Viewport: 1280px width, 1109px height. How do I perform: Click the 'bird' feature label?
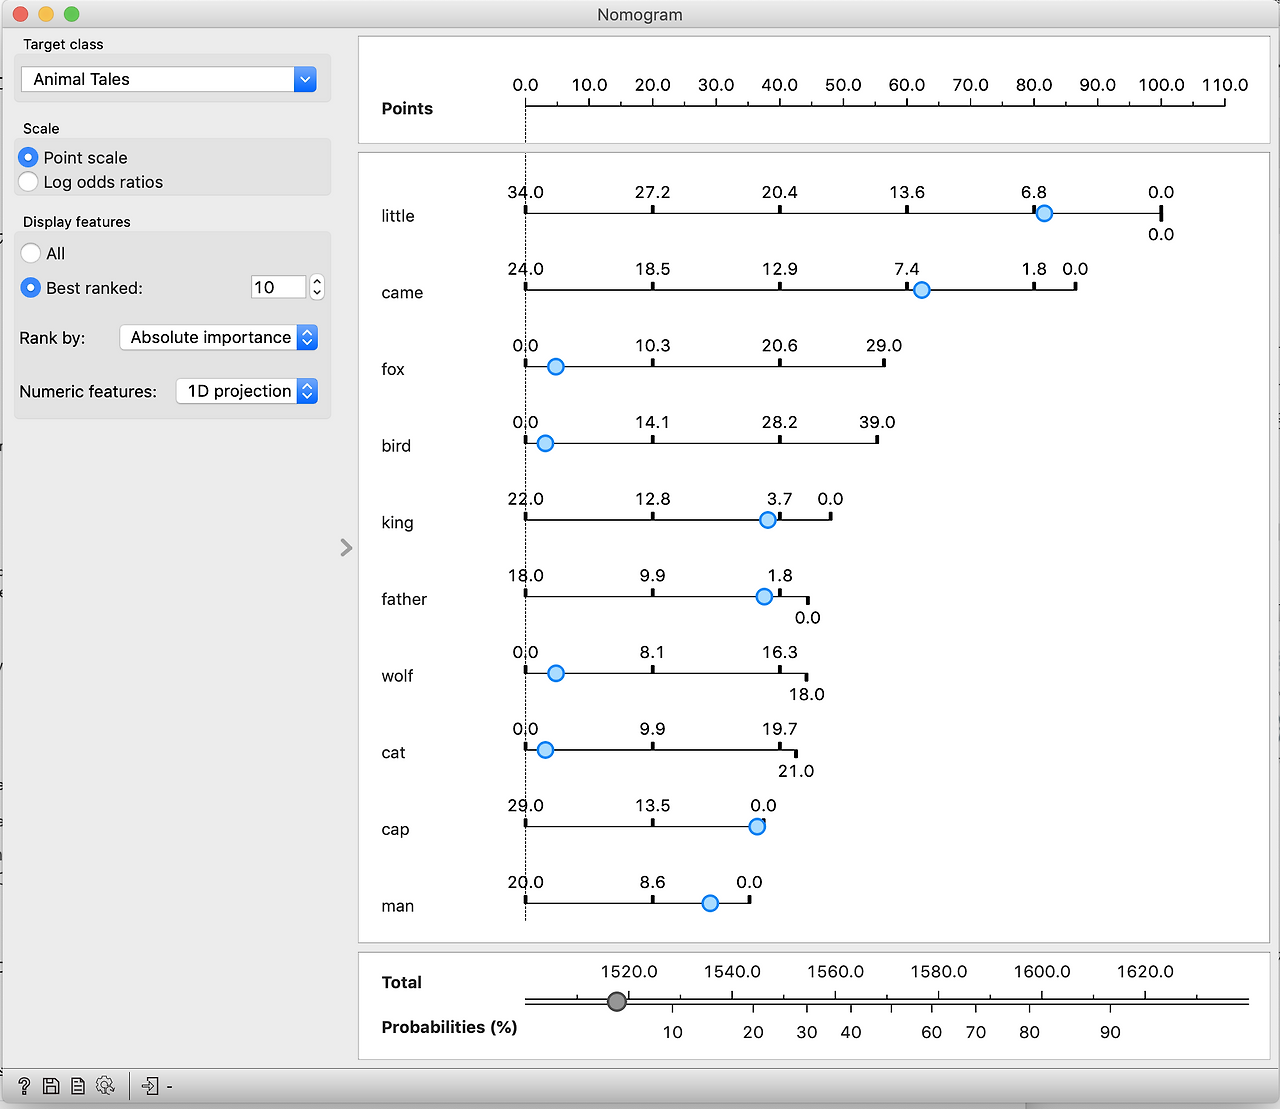click(x=396, y=446)
